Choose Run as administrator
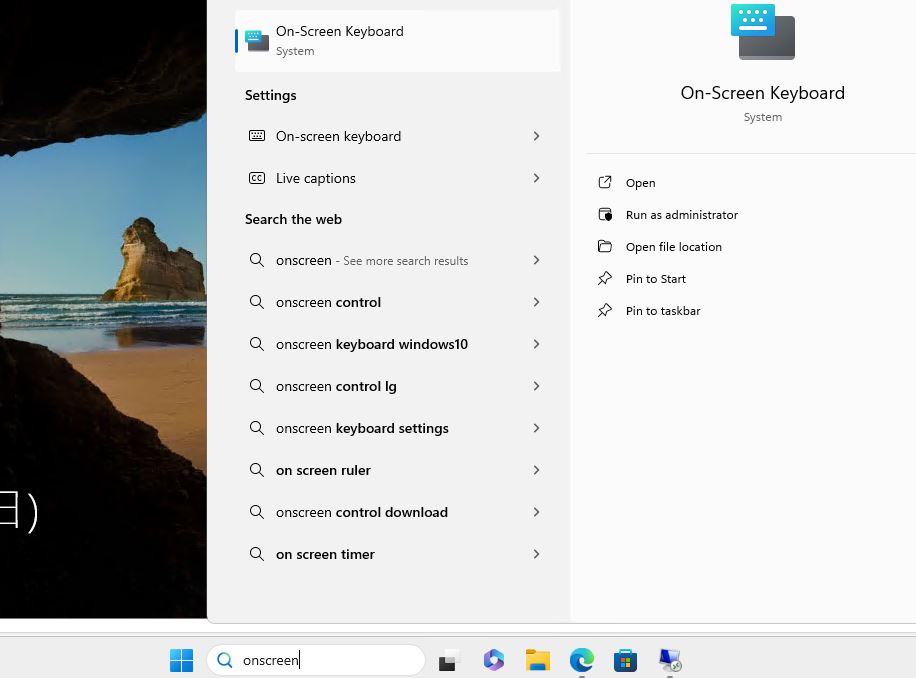This screenshot has width=916, height=678. [682, 215]
